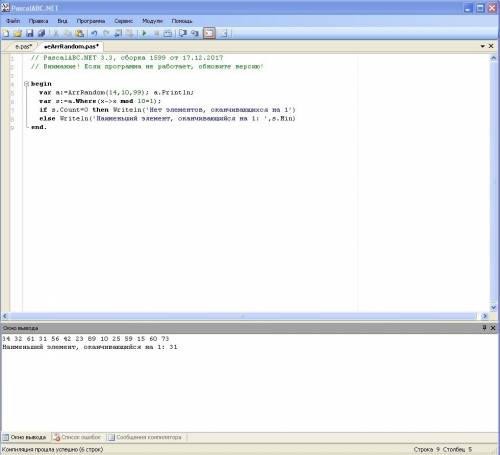Open the Программа menu
This screenshot has width=500, height=455.
point(91,21)
